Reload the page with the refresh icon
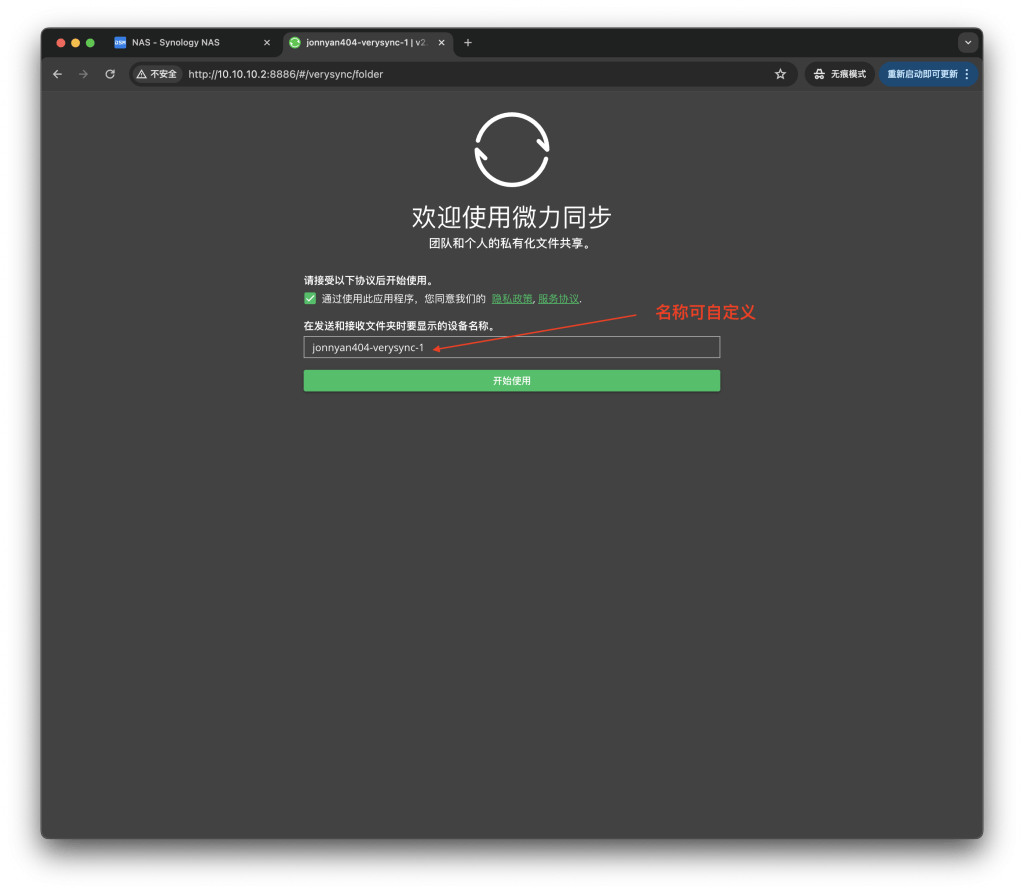 110,74
